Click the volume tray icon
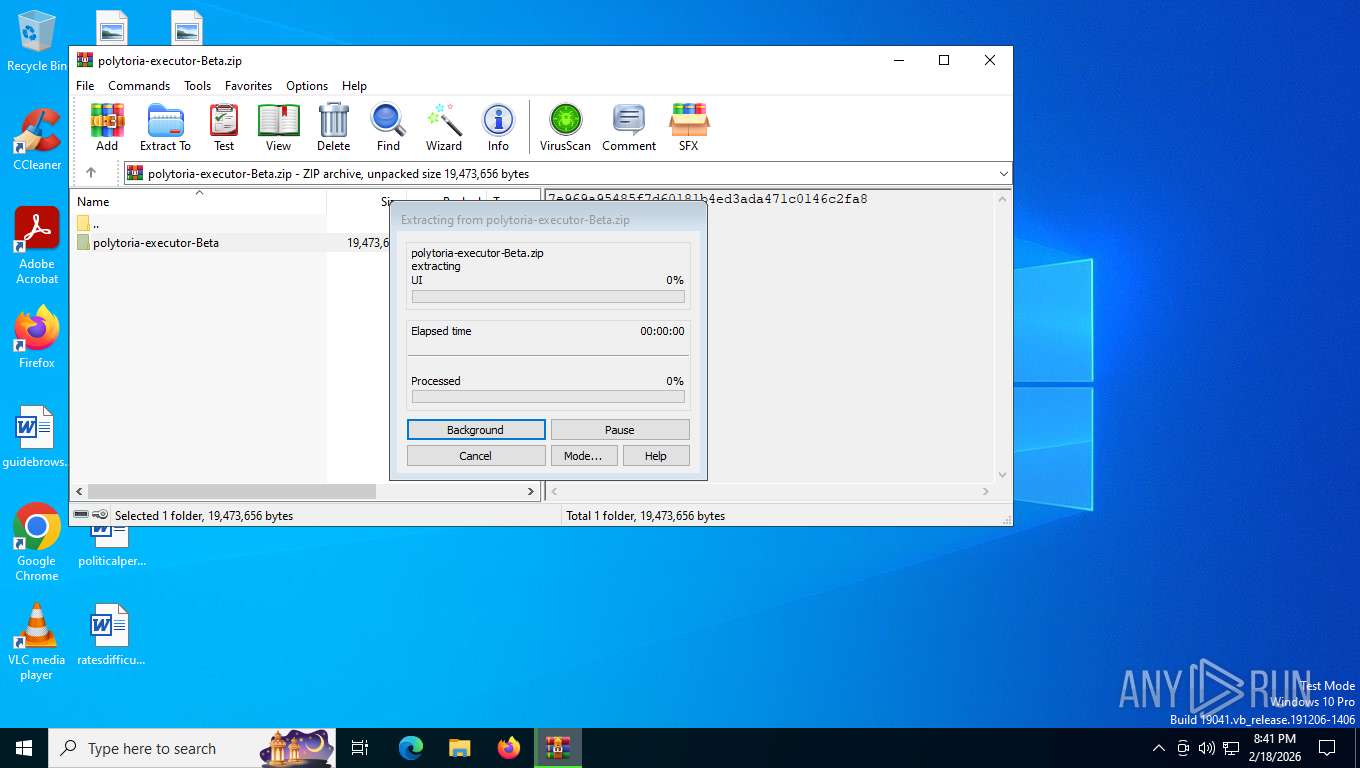This screenshot has width=1360, height=768. (x=1207, y=748)
